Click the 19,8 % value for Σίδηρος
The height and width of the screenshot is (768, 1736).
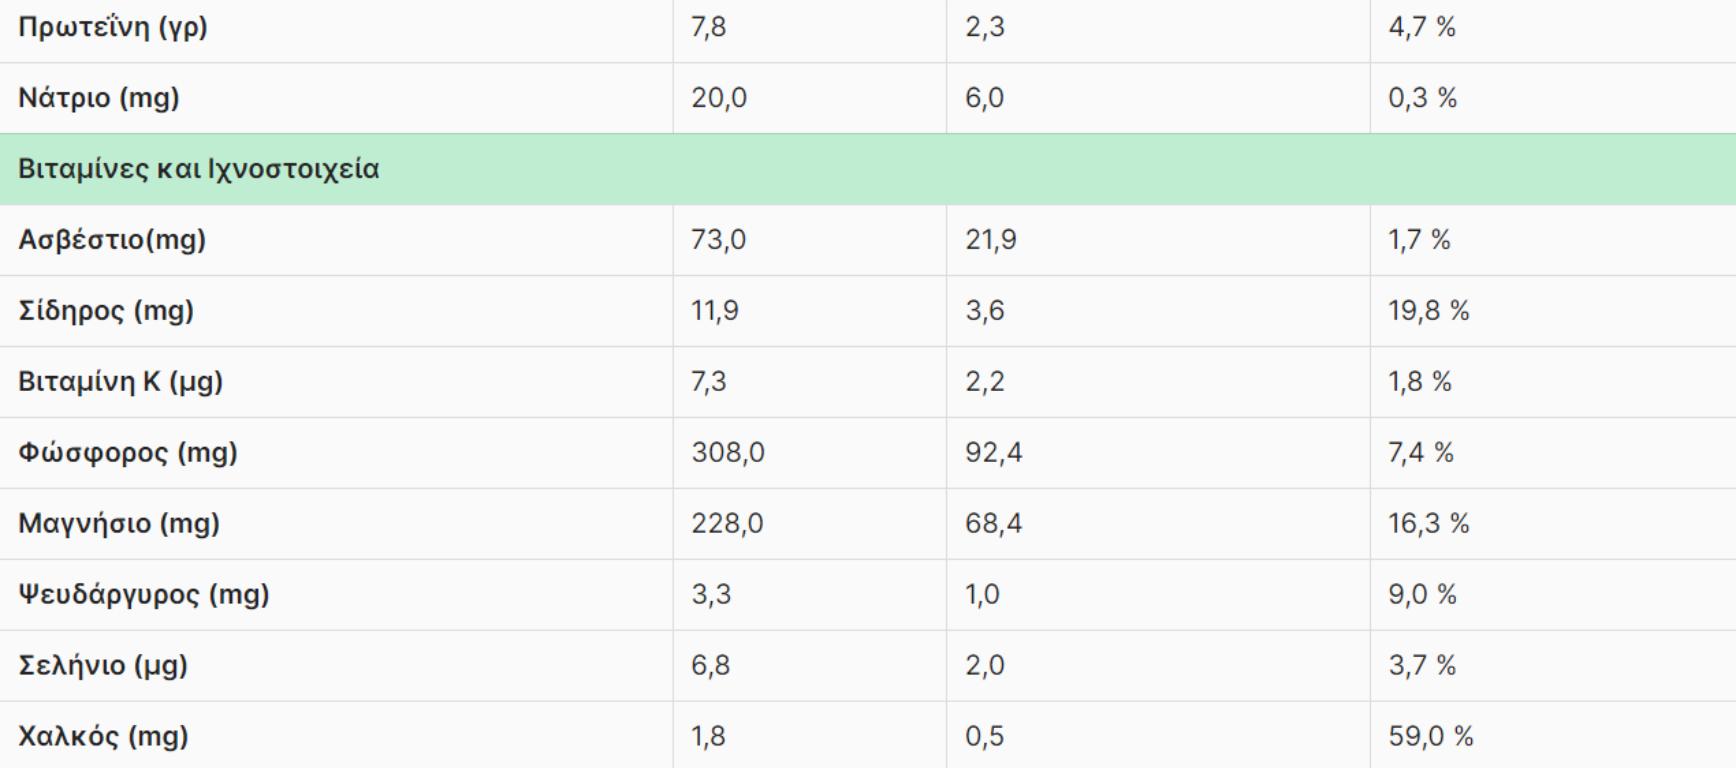click(1429, 311)
